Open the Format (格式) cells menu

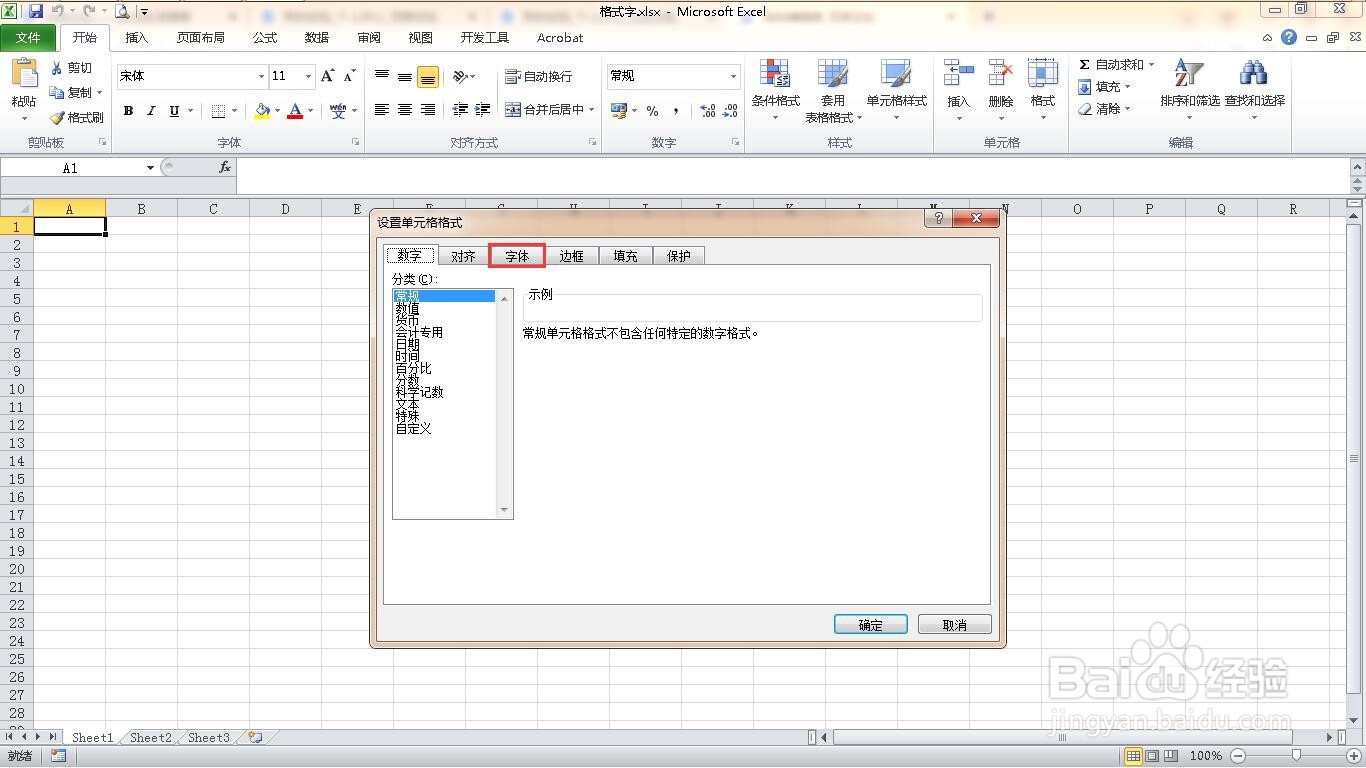(x=1043, y=90)
